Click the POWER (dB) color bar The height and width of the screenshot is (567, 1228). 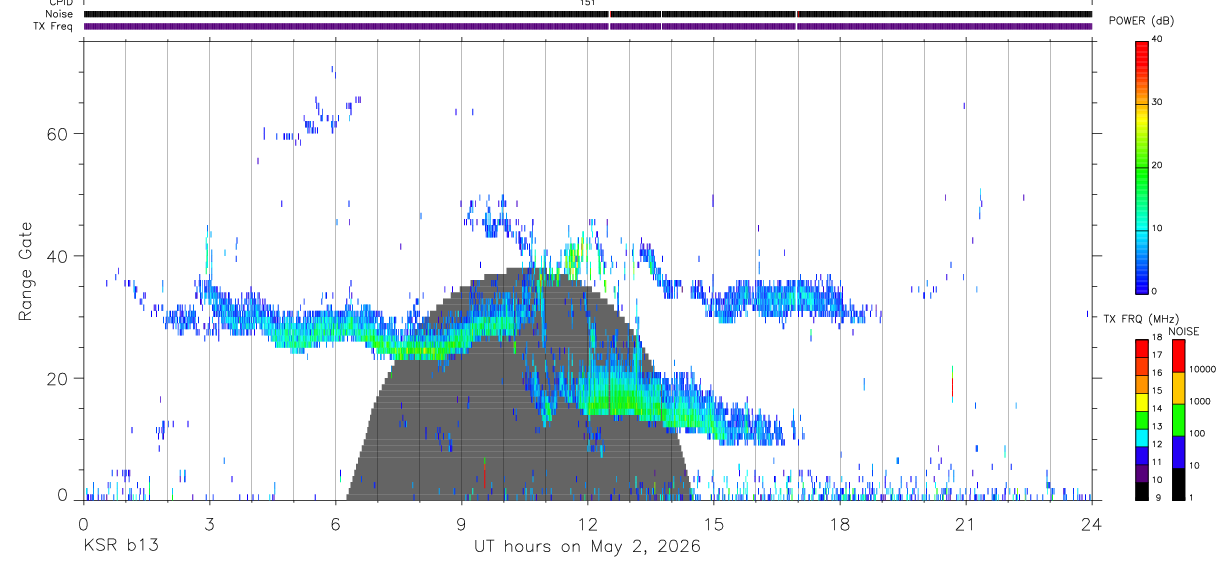[x=1142, y=166]
